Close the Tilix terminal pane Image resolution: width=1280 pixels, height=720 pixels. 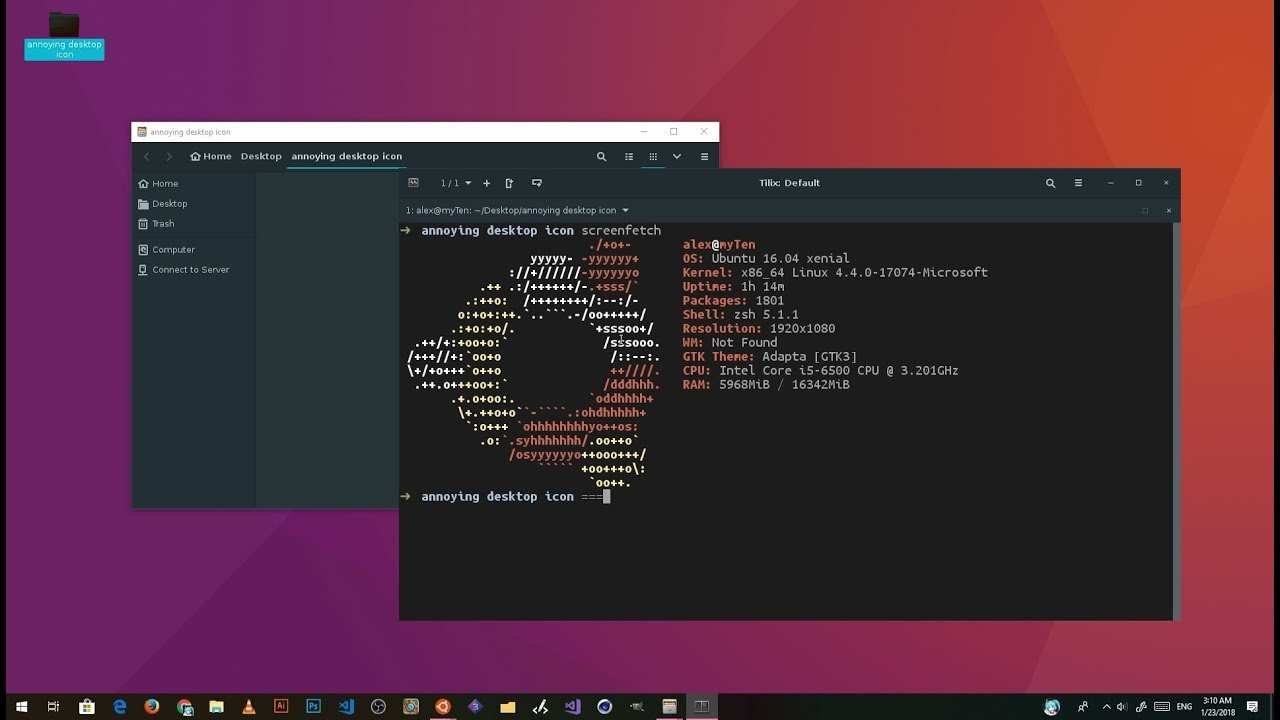click(1168, 211)
